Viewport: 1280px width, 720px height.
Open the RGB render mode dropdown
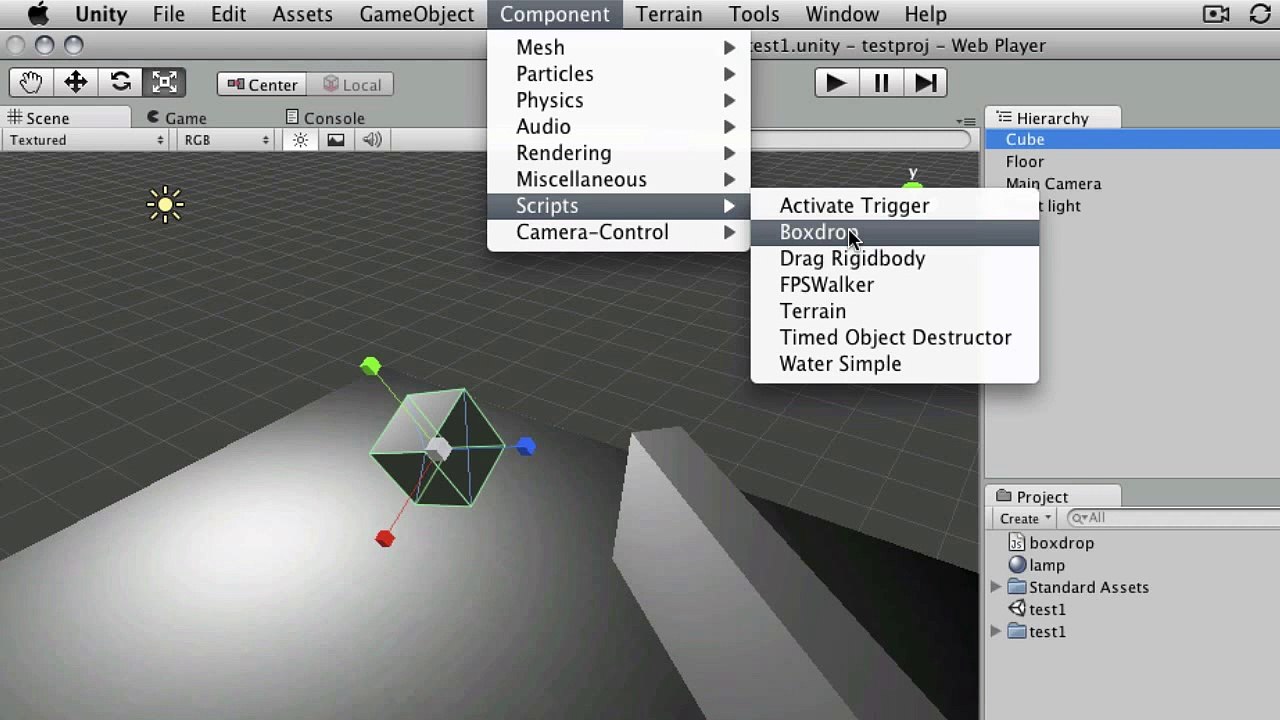click(226, 140)
